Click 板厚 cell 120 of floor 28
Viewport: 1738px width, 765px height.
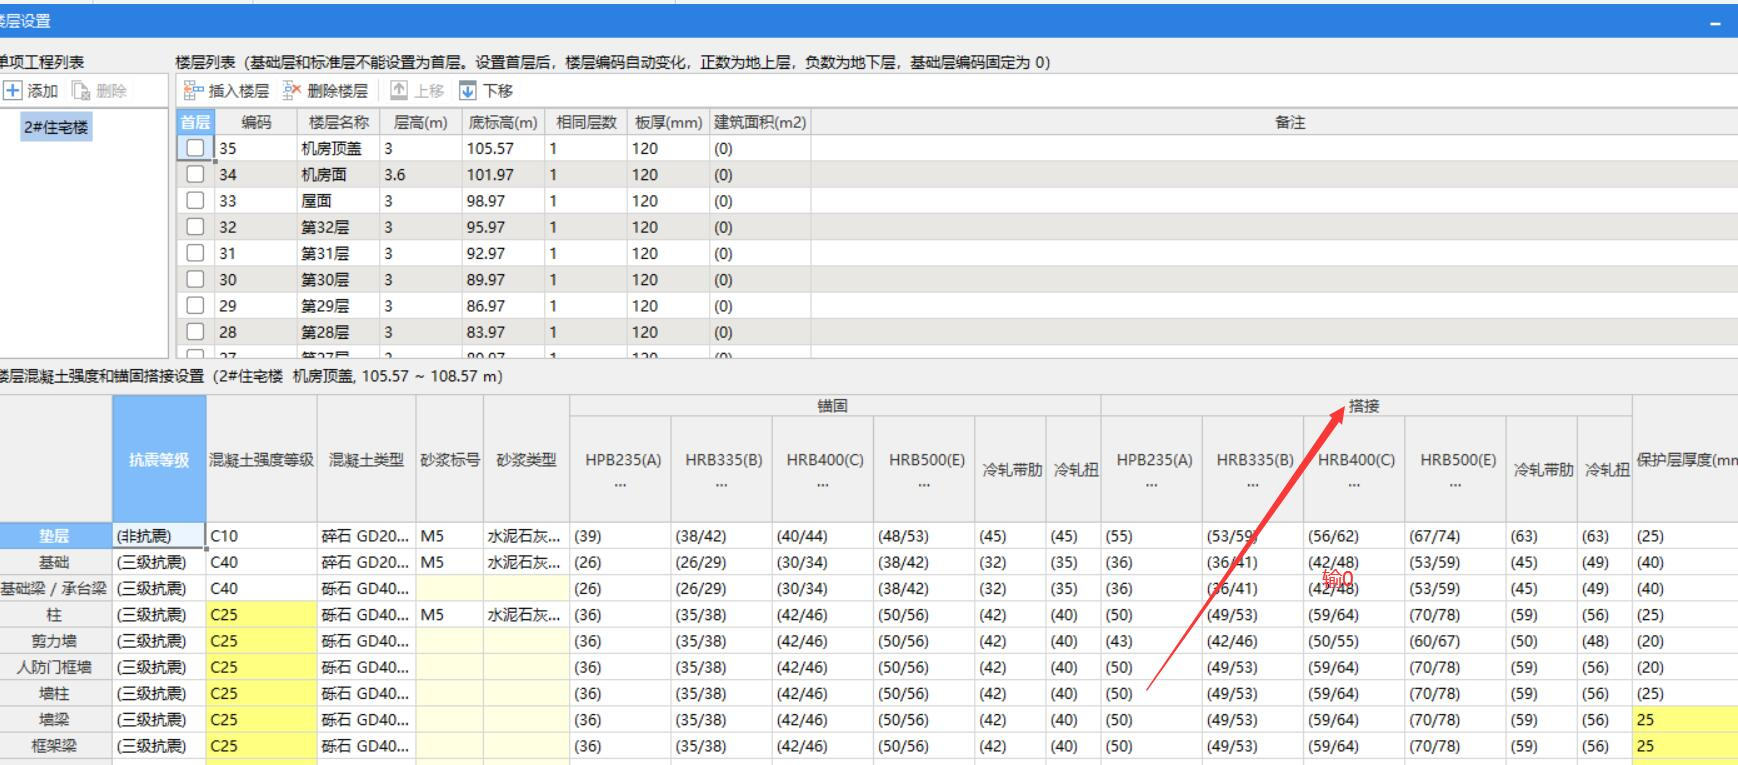668,332
